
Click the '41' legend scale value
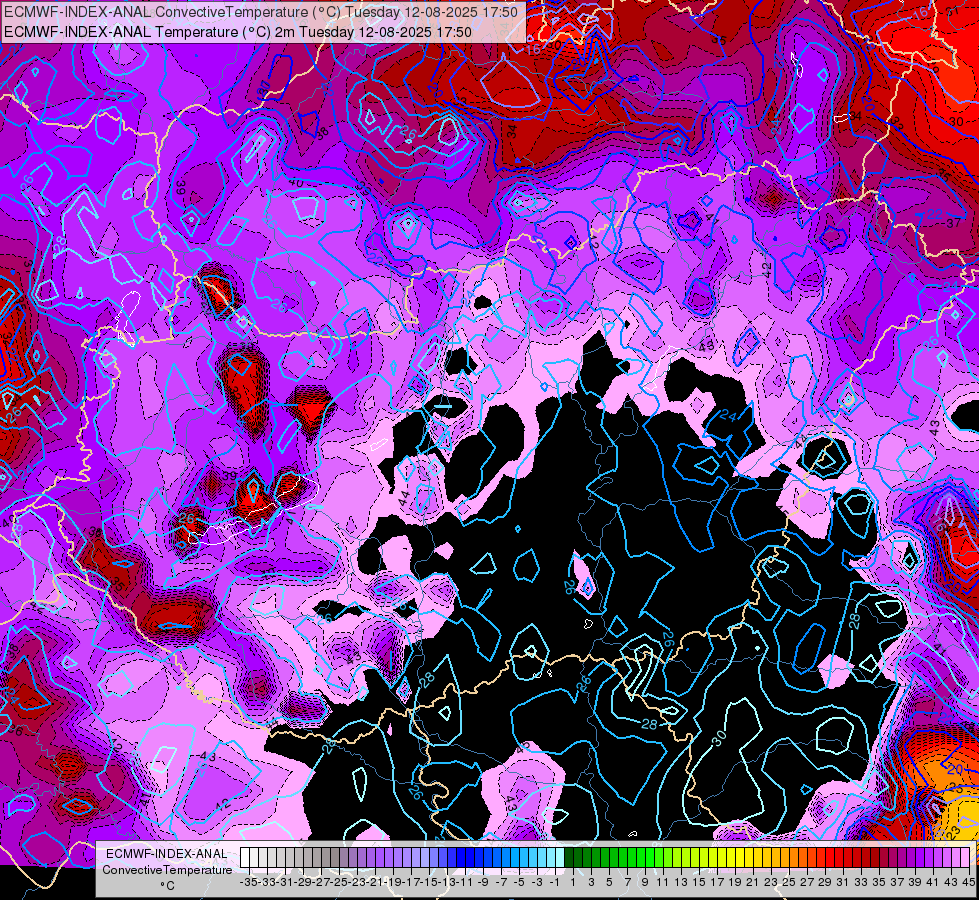[x=932, y=882]
